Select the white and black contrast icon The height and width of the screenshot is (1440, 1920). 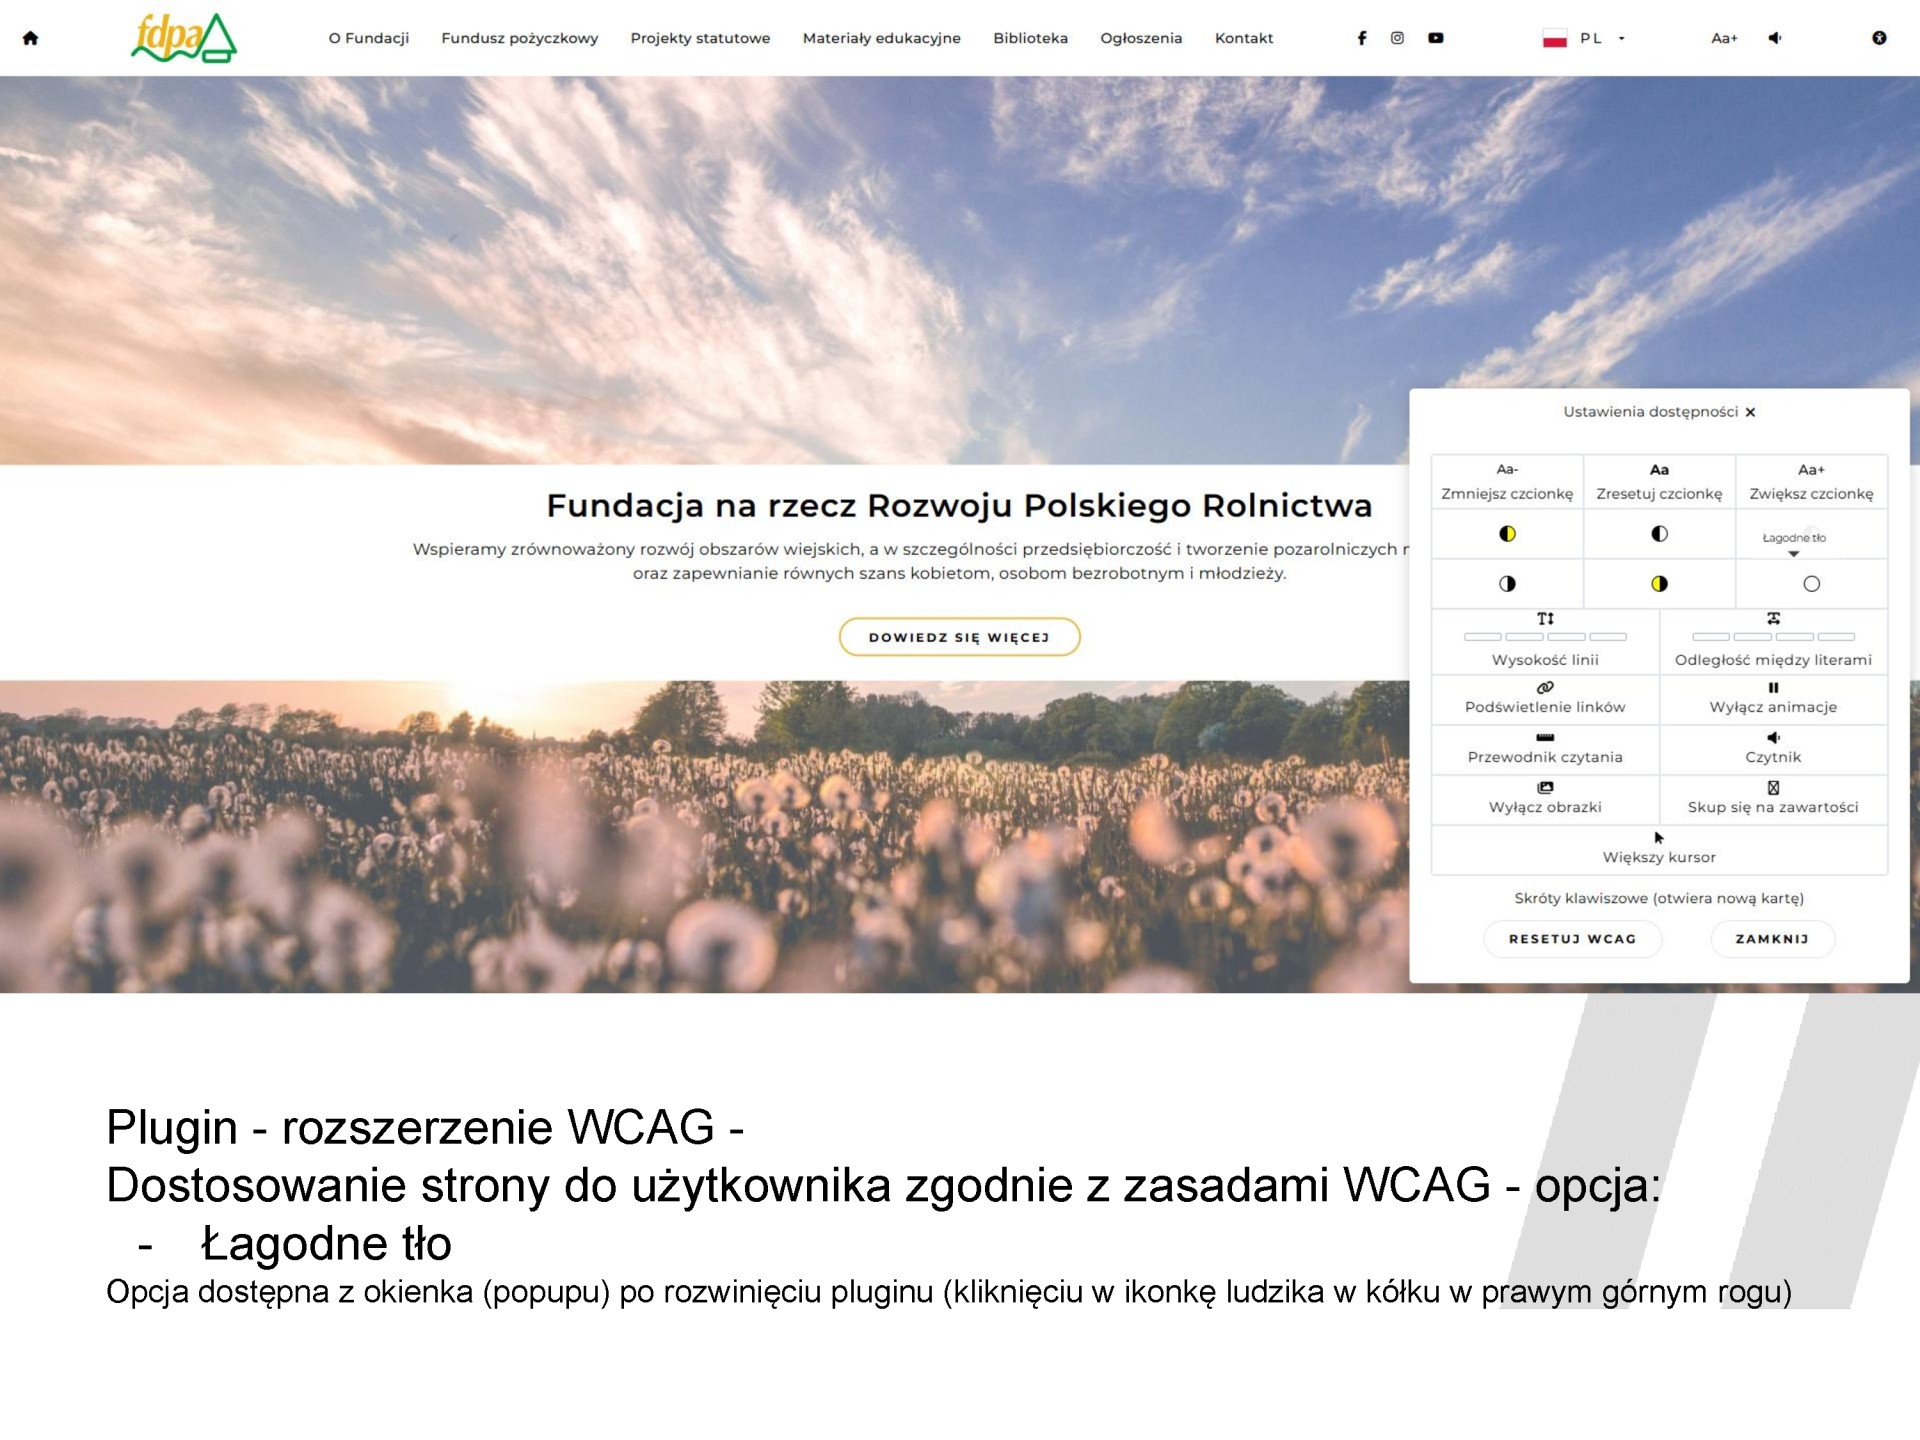point(1507,584)
